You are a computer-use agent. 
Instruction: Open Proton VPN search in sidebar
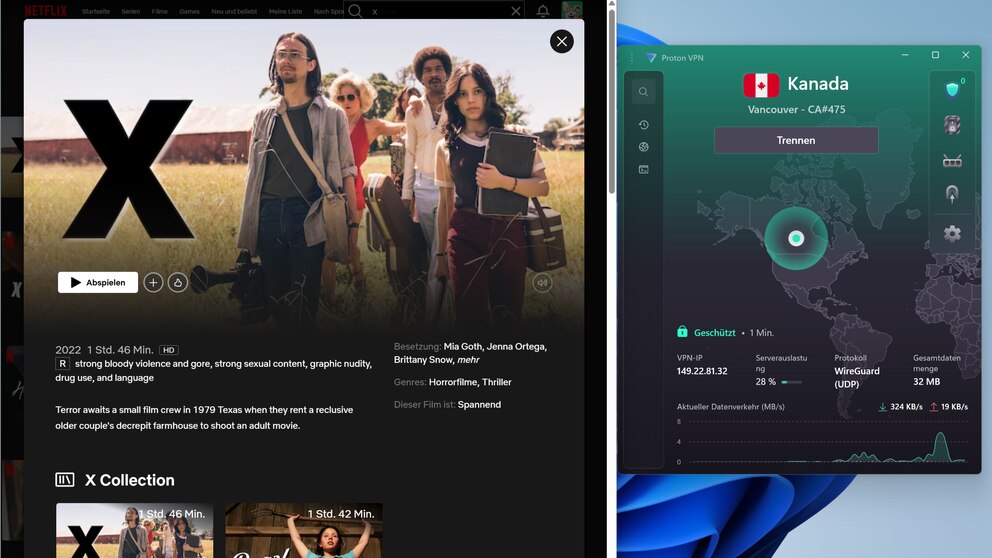tap(643, 92)
